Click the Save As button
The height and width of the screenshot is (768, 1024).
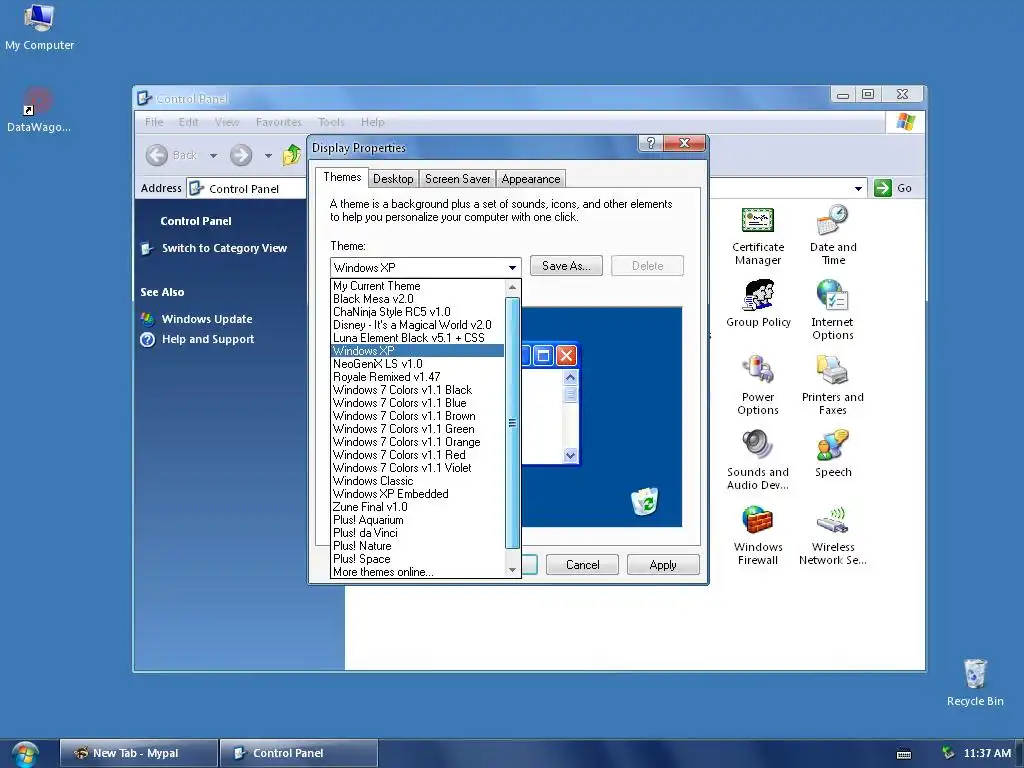(566, 266)
